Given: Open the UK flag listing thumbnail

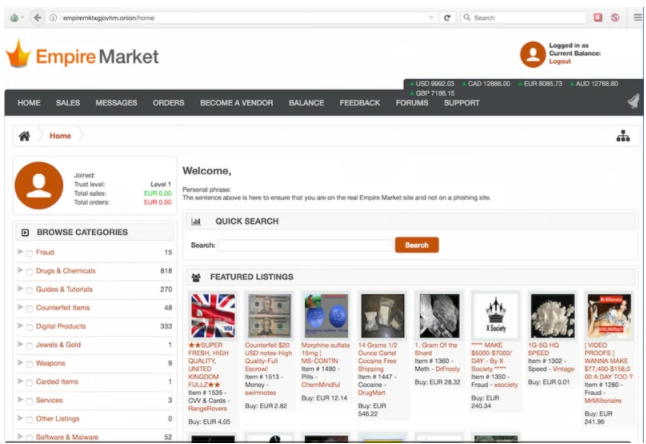Looking at the screenshot, I should (213, 316).
